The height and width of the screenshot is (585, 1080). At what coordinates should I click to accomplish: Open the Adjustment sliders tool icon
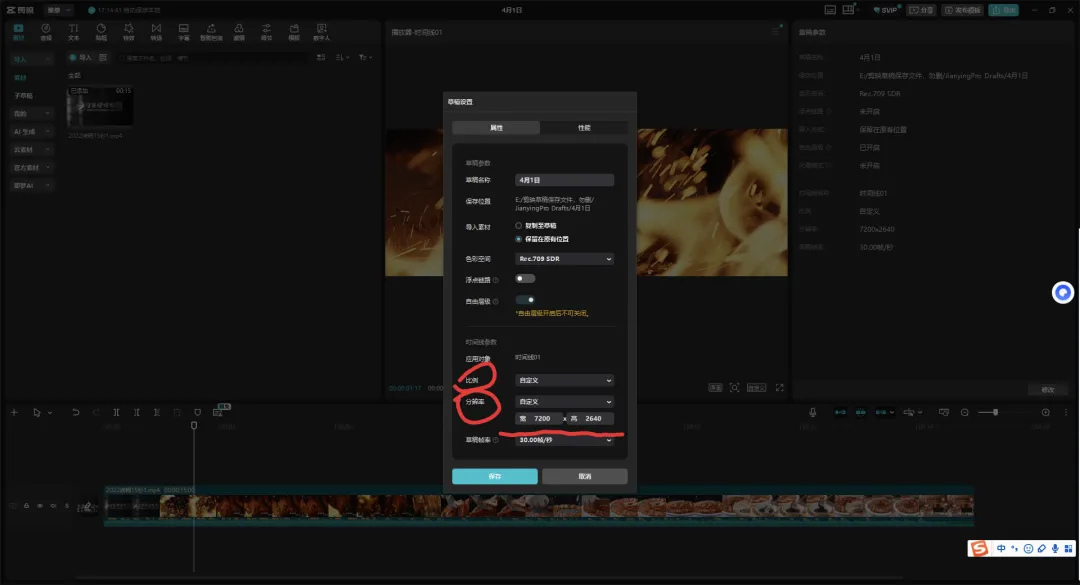267,32
